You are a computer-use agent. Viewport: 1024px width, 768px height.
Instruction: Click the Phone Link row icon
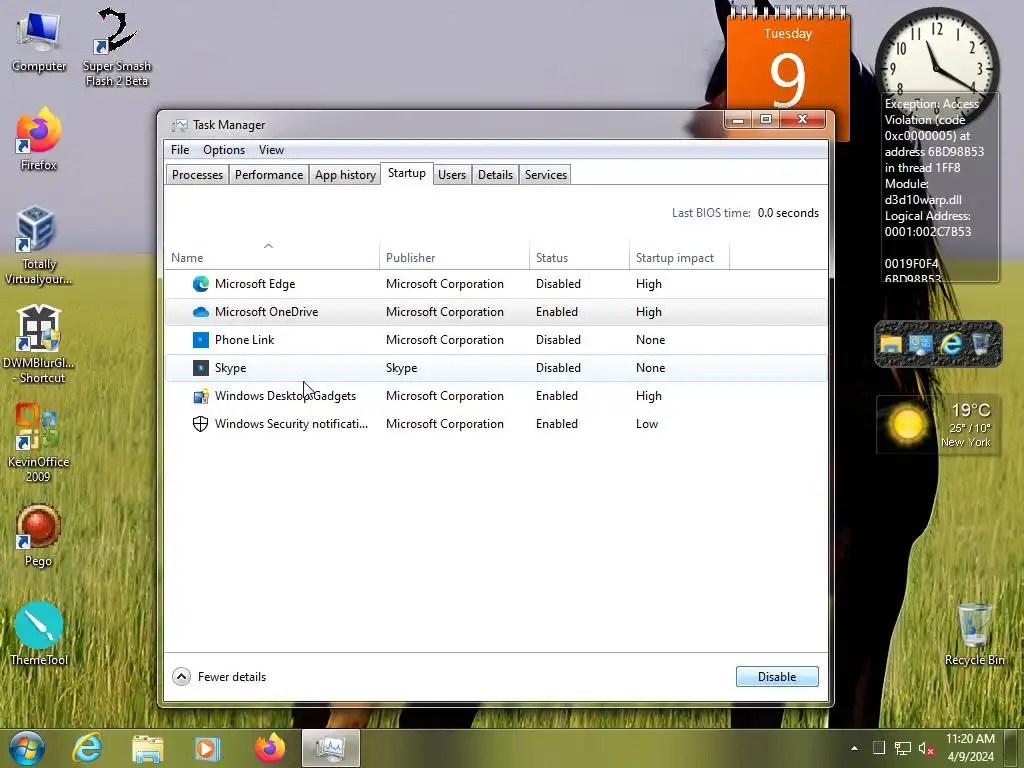point(200,340)
